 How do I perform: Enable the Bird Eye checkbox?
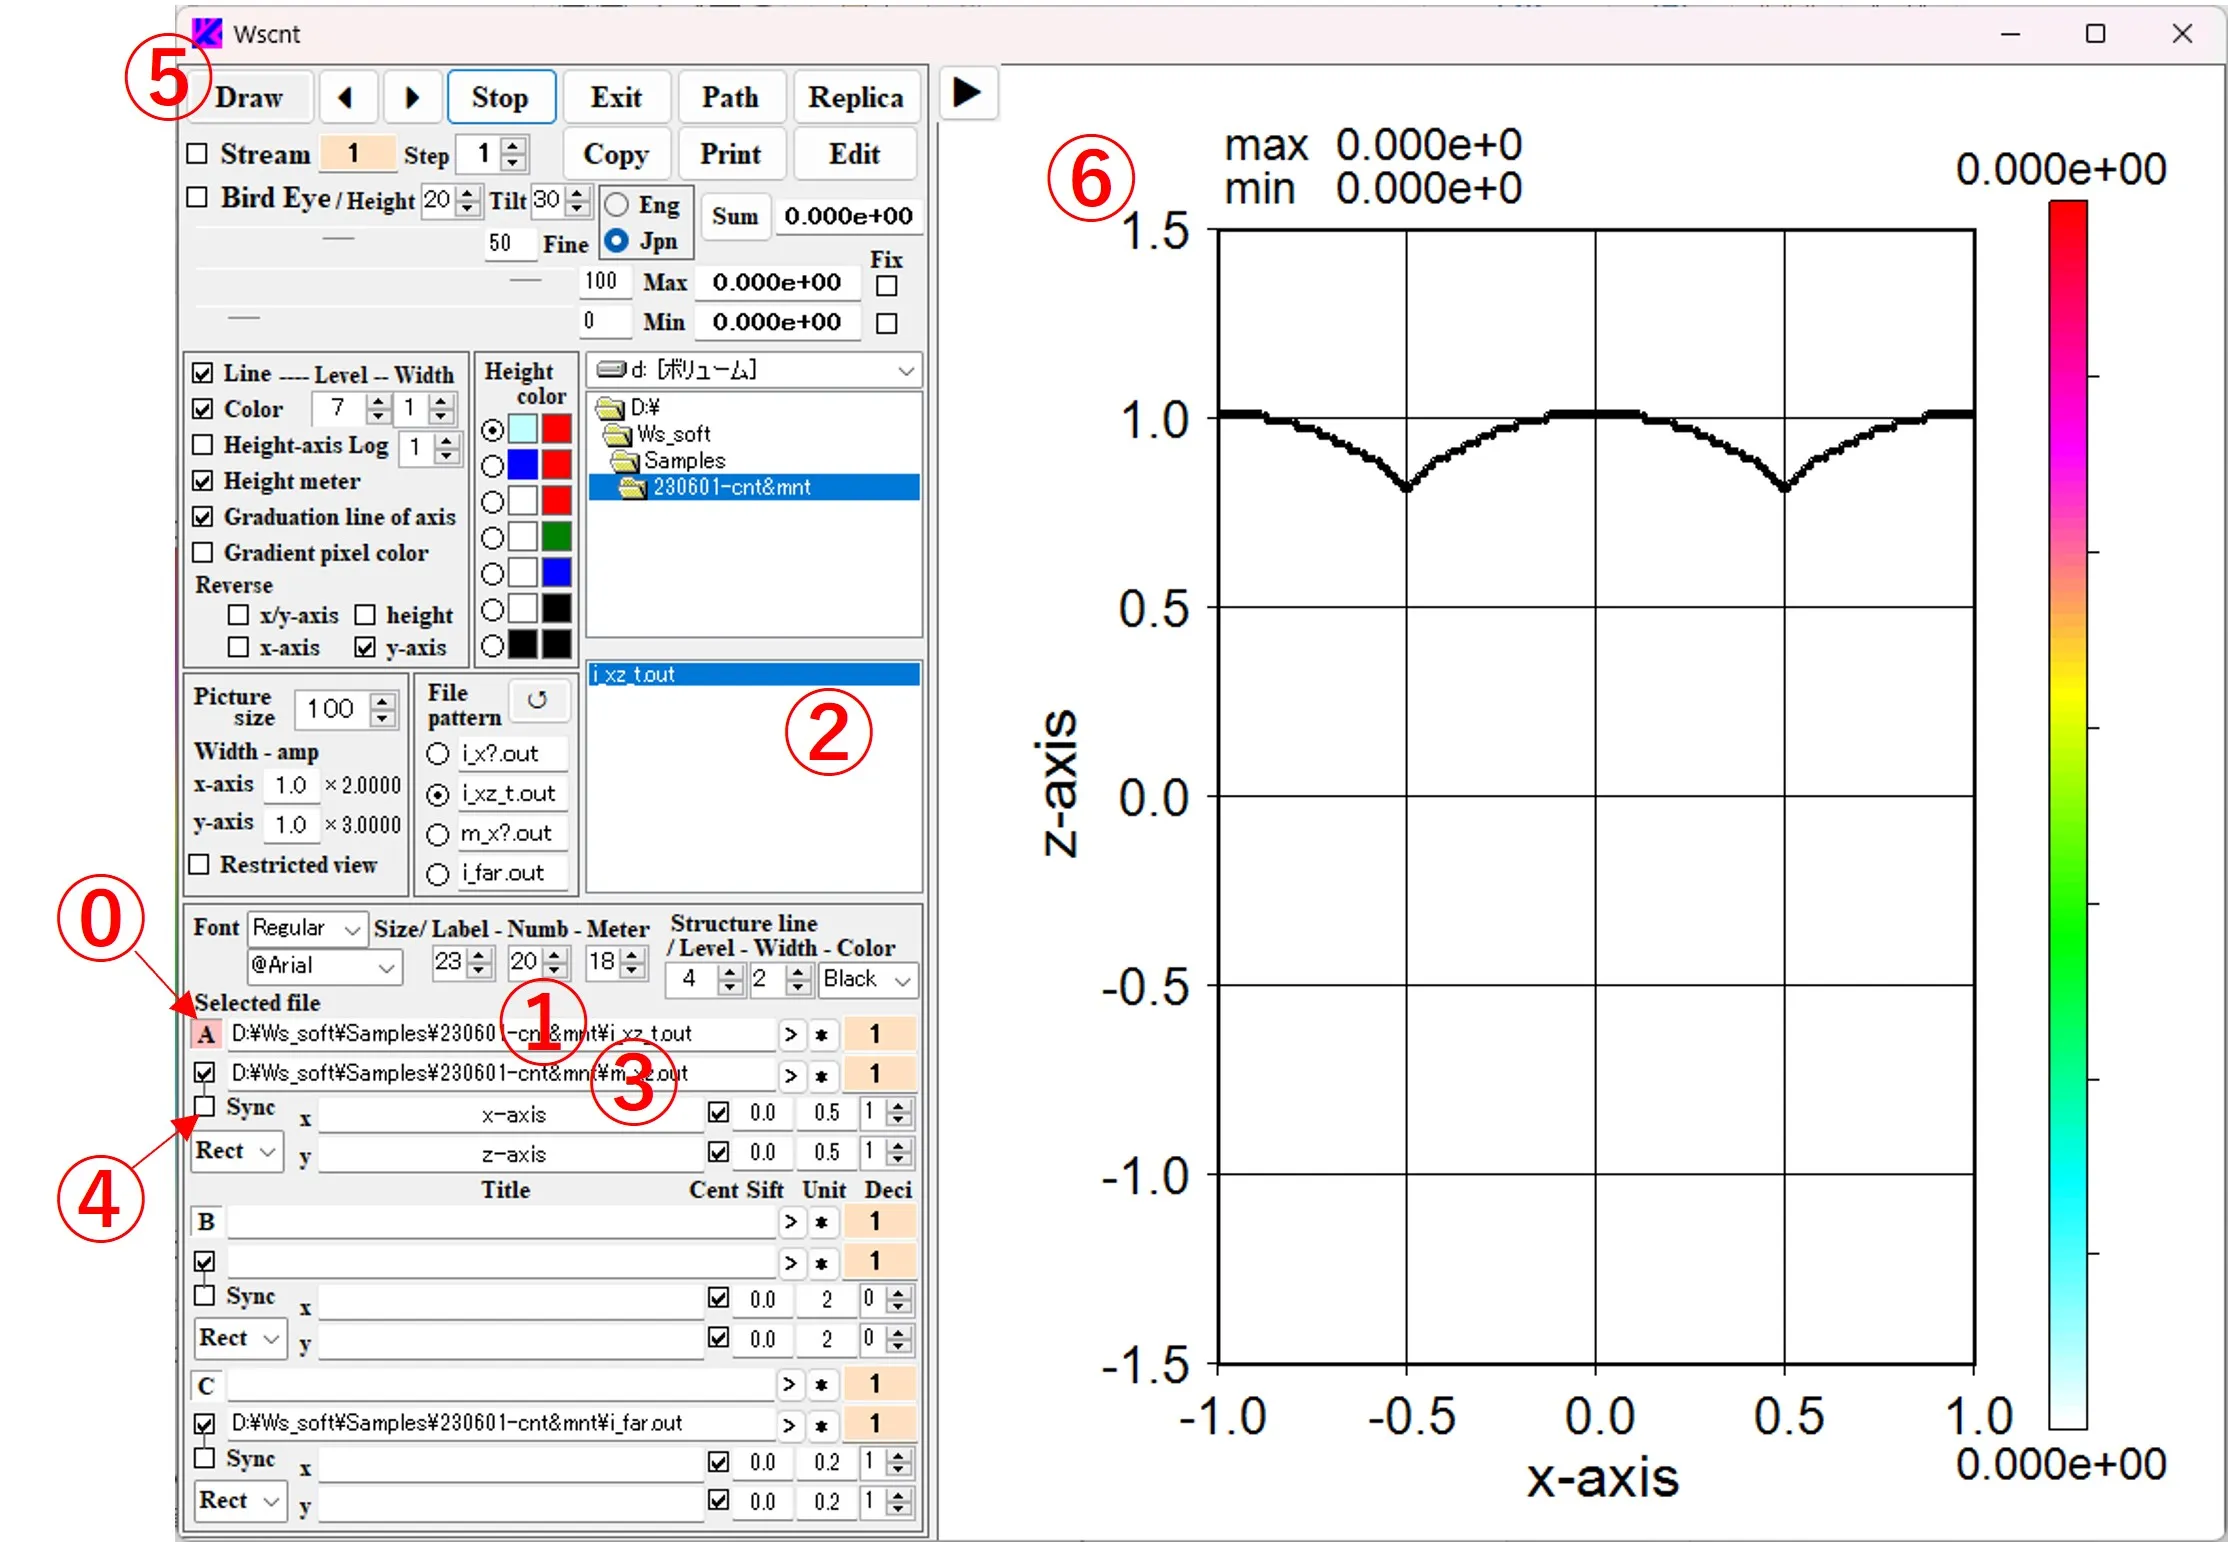coord(198,197)
